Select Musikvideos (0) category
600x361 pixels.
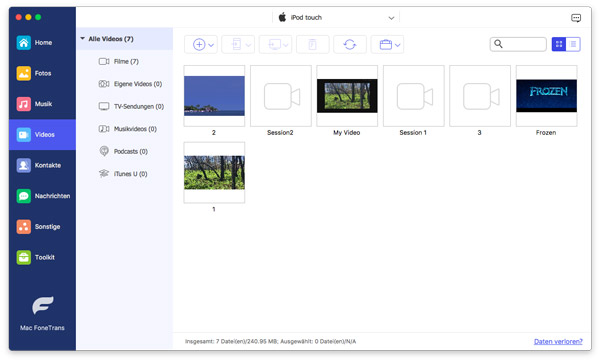pyautogui.click(x=125, y=129)
